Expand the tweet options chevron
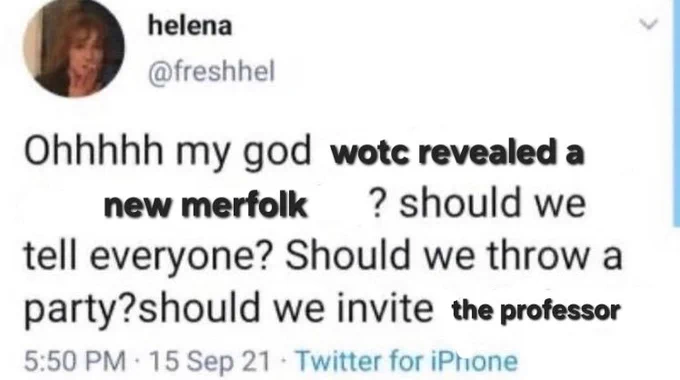 tap(649, 24)
